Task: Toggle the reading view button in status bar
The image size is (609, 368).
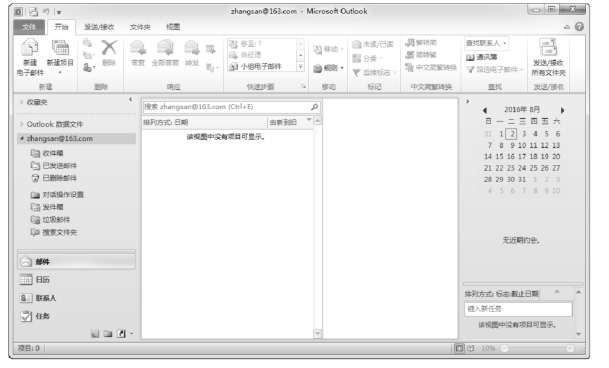Action: 471,348
